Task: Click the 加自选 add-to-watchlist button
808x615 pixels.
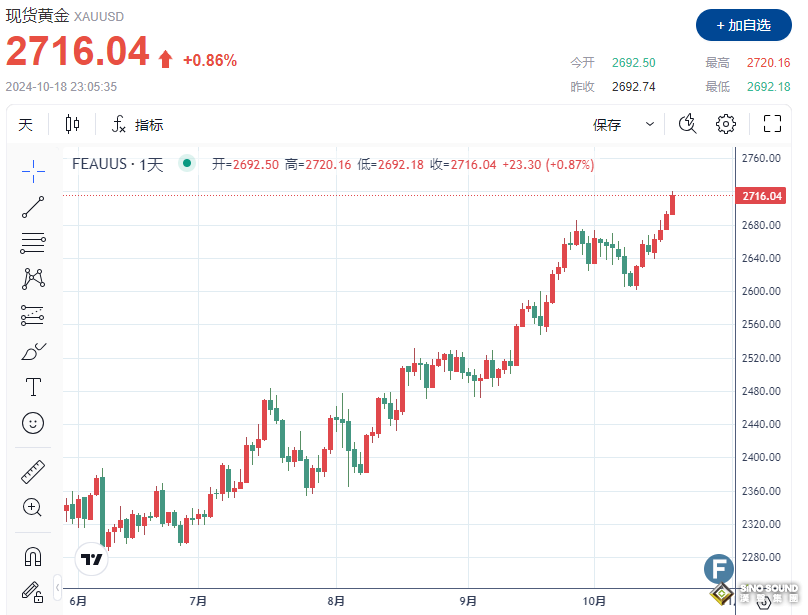Action: click(x=744, y=26)
